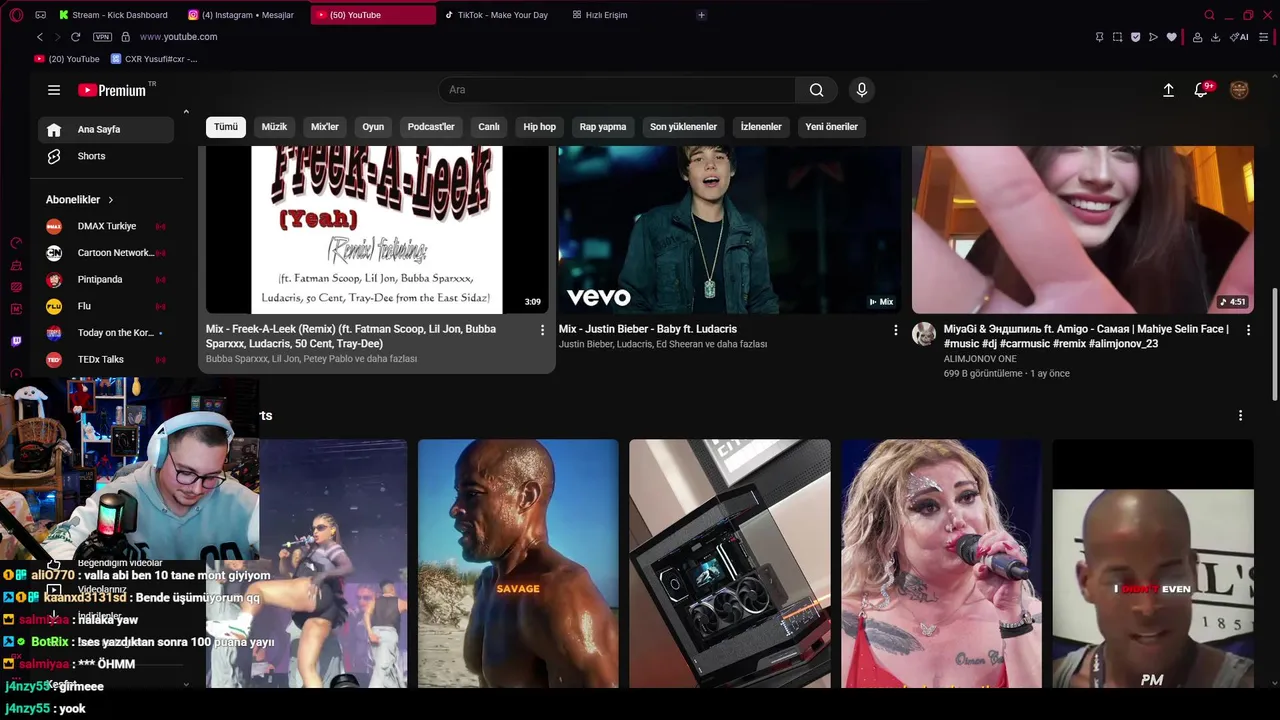Open the SAVAGE Shorts thumbnail
The width and height of the screenshot is (1280, 720).
point(518,564)
